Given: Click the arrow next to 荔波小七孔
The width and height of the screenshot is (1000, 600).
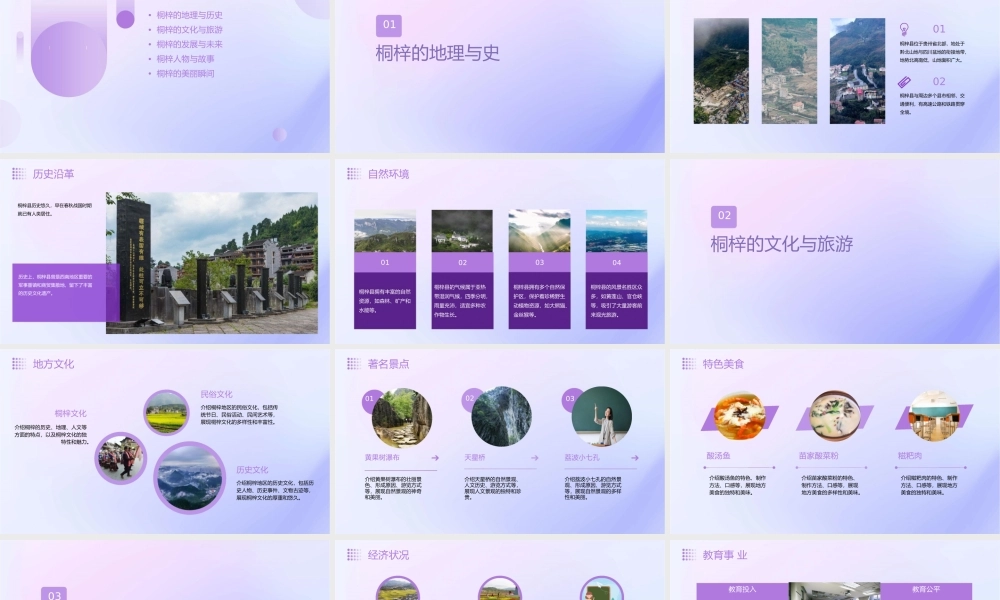Looking at the screenshot, I should pos(635,458).
